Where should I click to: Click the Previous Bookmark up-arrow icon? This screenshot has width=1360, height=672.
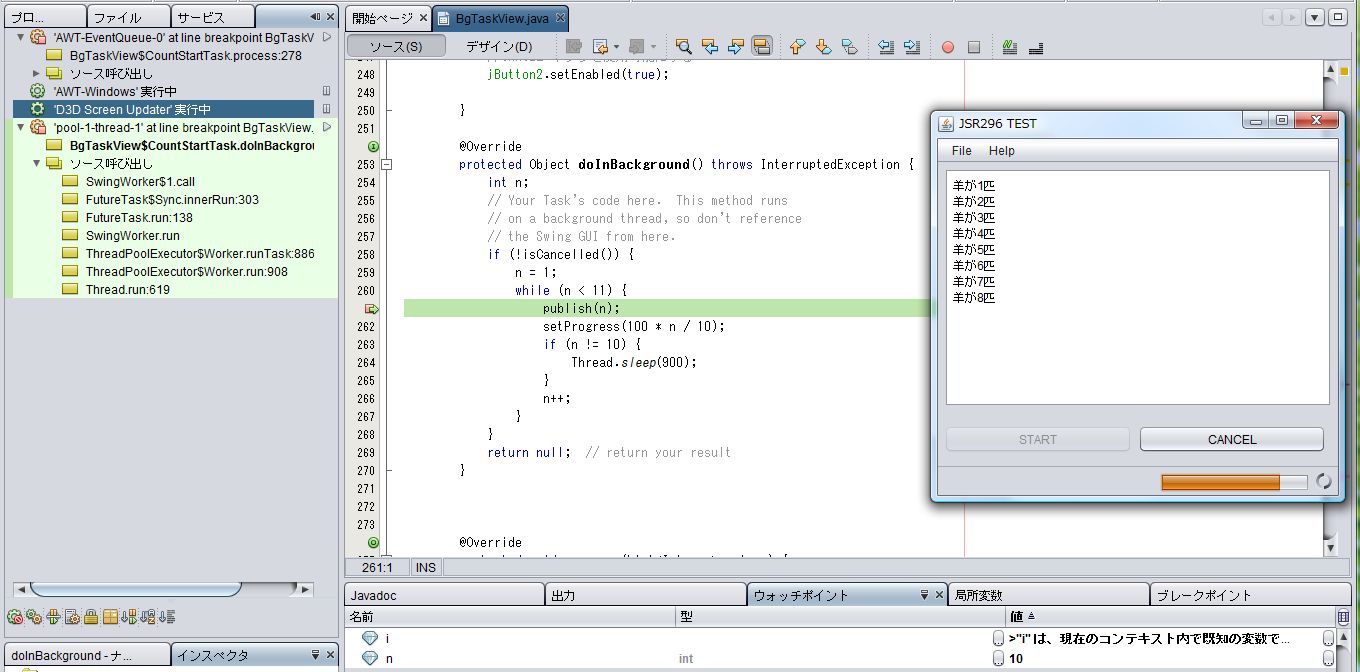coord(797,47)
